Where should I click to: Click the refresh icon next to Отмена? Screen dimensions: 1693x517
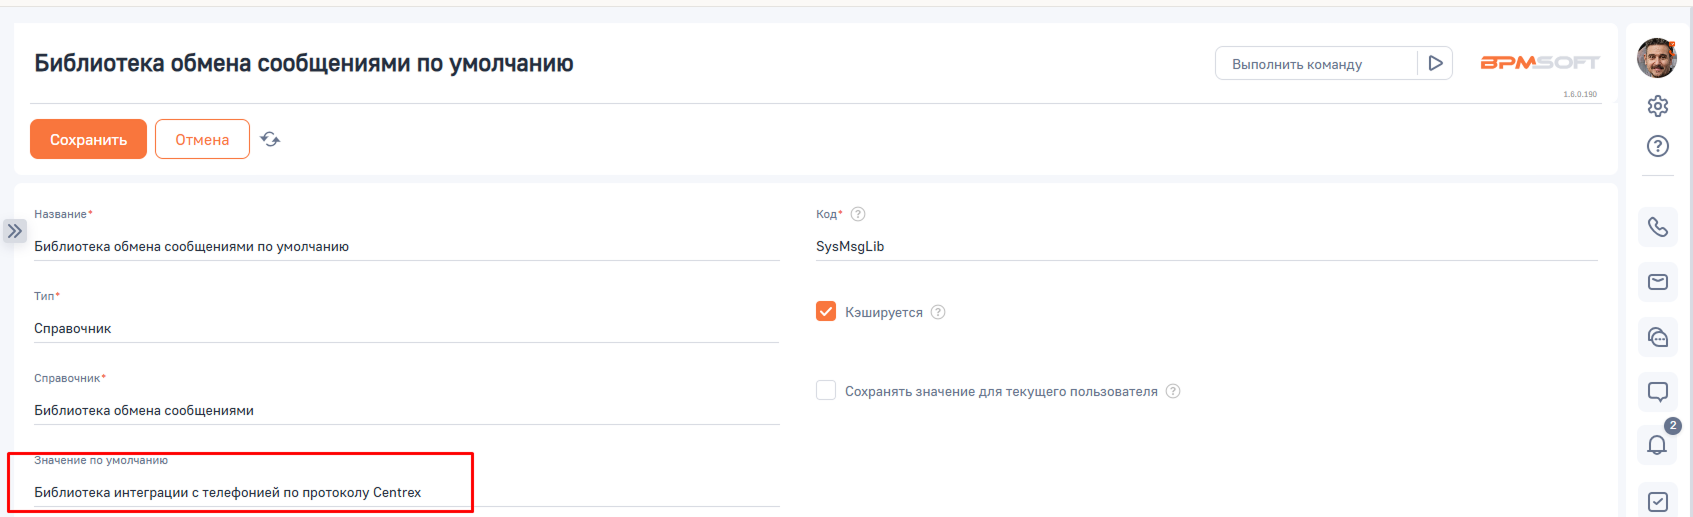click(270, 139)
